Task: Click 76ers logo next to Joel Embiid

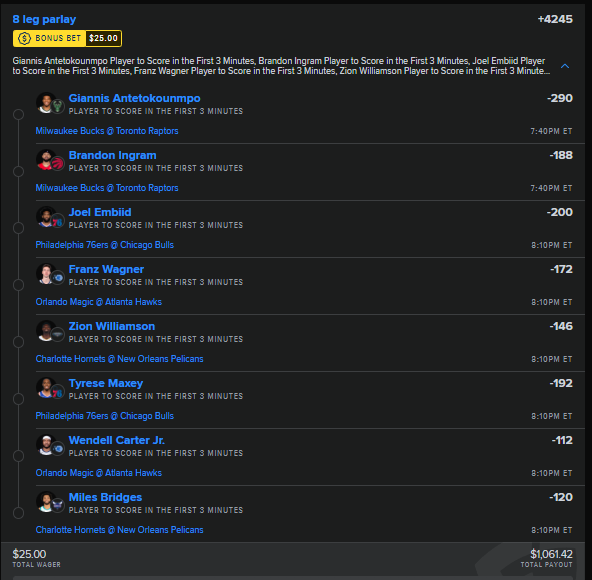Action: pyautogui.click(x=57, y=222)
